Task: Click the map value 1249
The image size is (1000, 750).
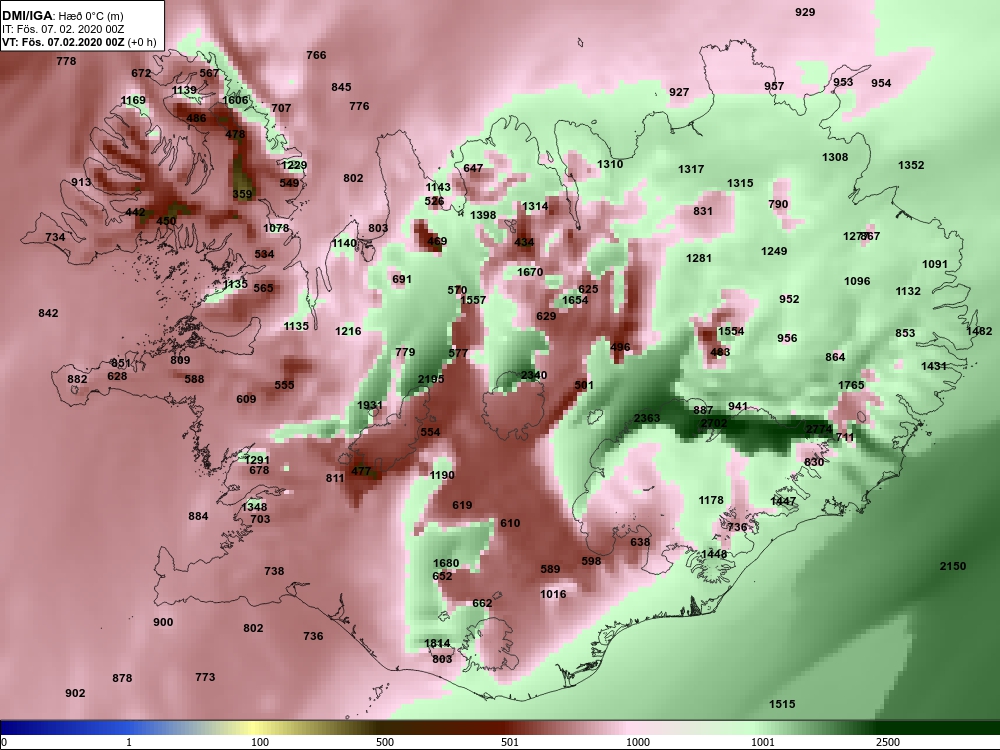Action: [x=774, y=251]
